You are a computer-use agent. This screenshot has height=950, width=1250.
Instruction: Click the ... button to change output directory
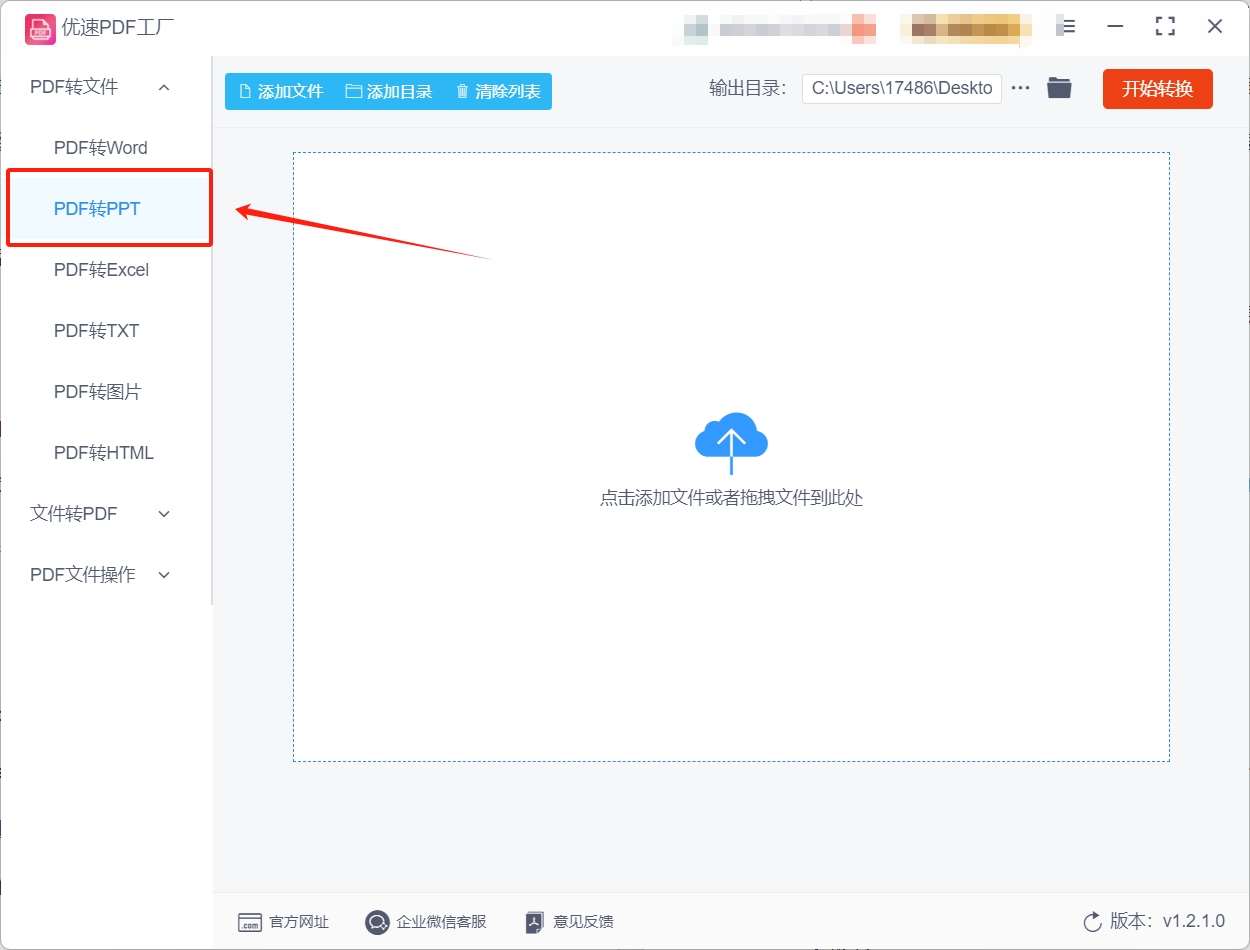click(1020, 87)
